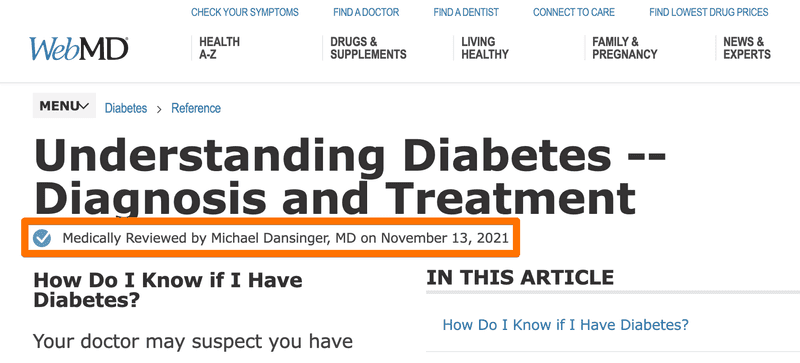
Task: Open Drugs & Supplements menu
Action: point(368,48)
